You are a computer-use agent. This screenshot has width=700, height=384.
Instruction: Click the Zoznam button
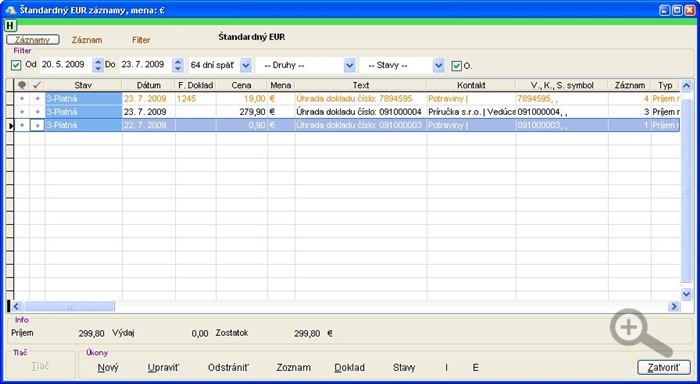(293, 367)
